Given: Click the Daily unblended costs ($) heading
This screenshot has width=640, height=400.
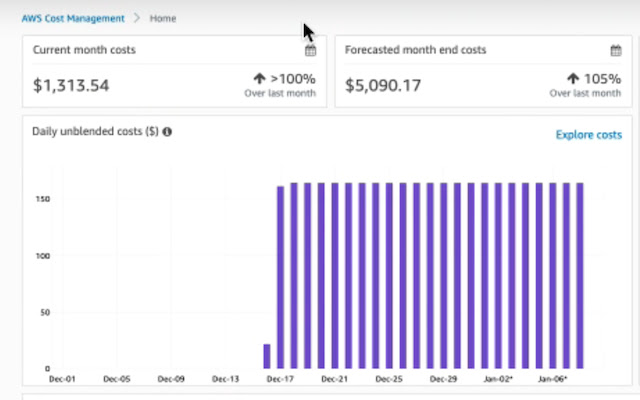Looking at the screenshot, I should point(95,131).
